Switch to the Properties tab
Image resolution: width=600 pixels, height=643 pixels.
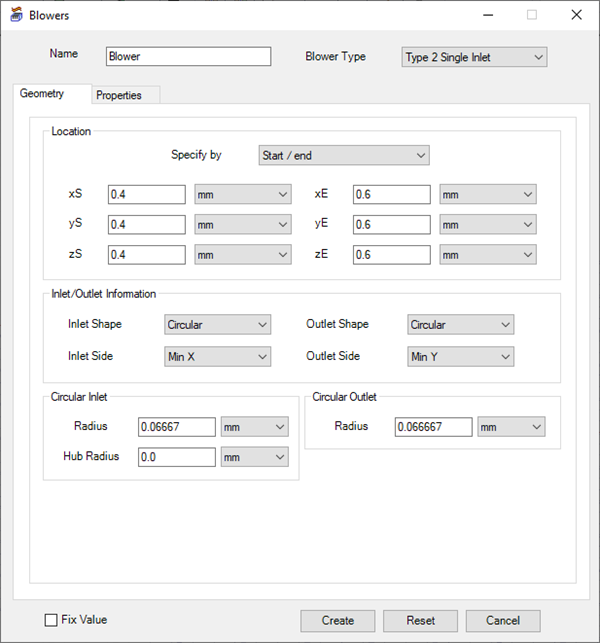click(x=119, y=95)
